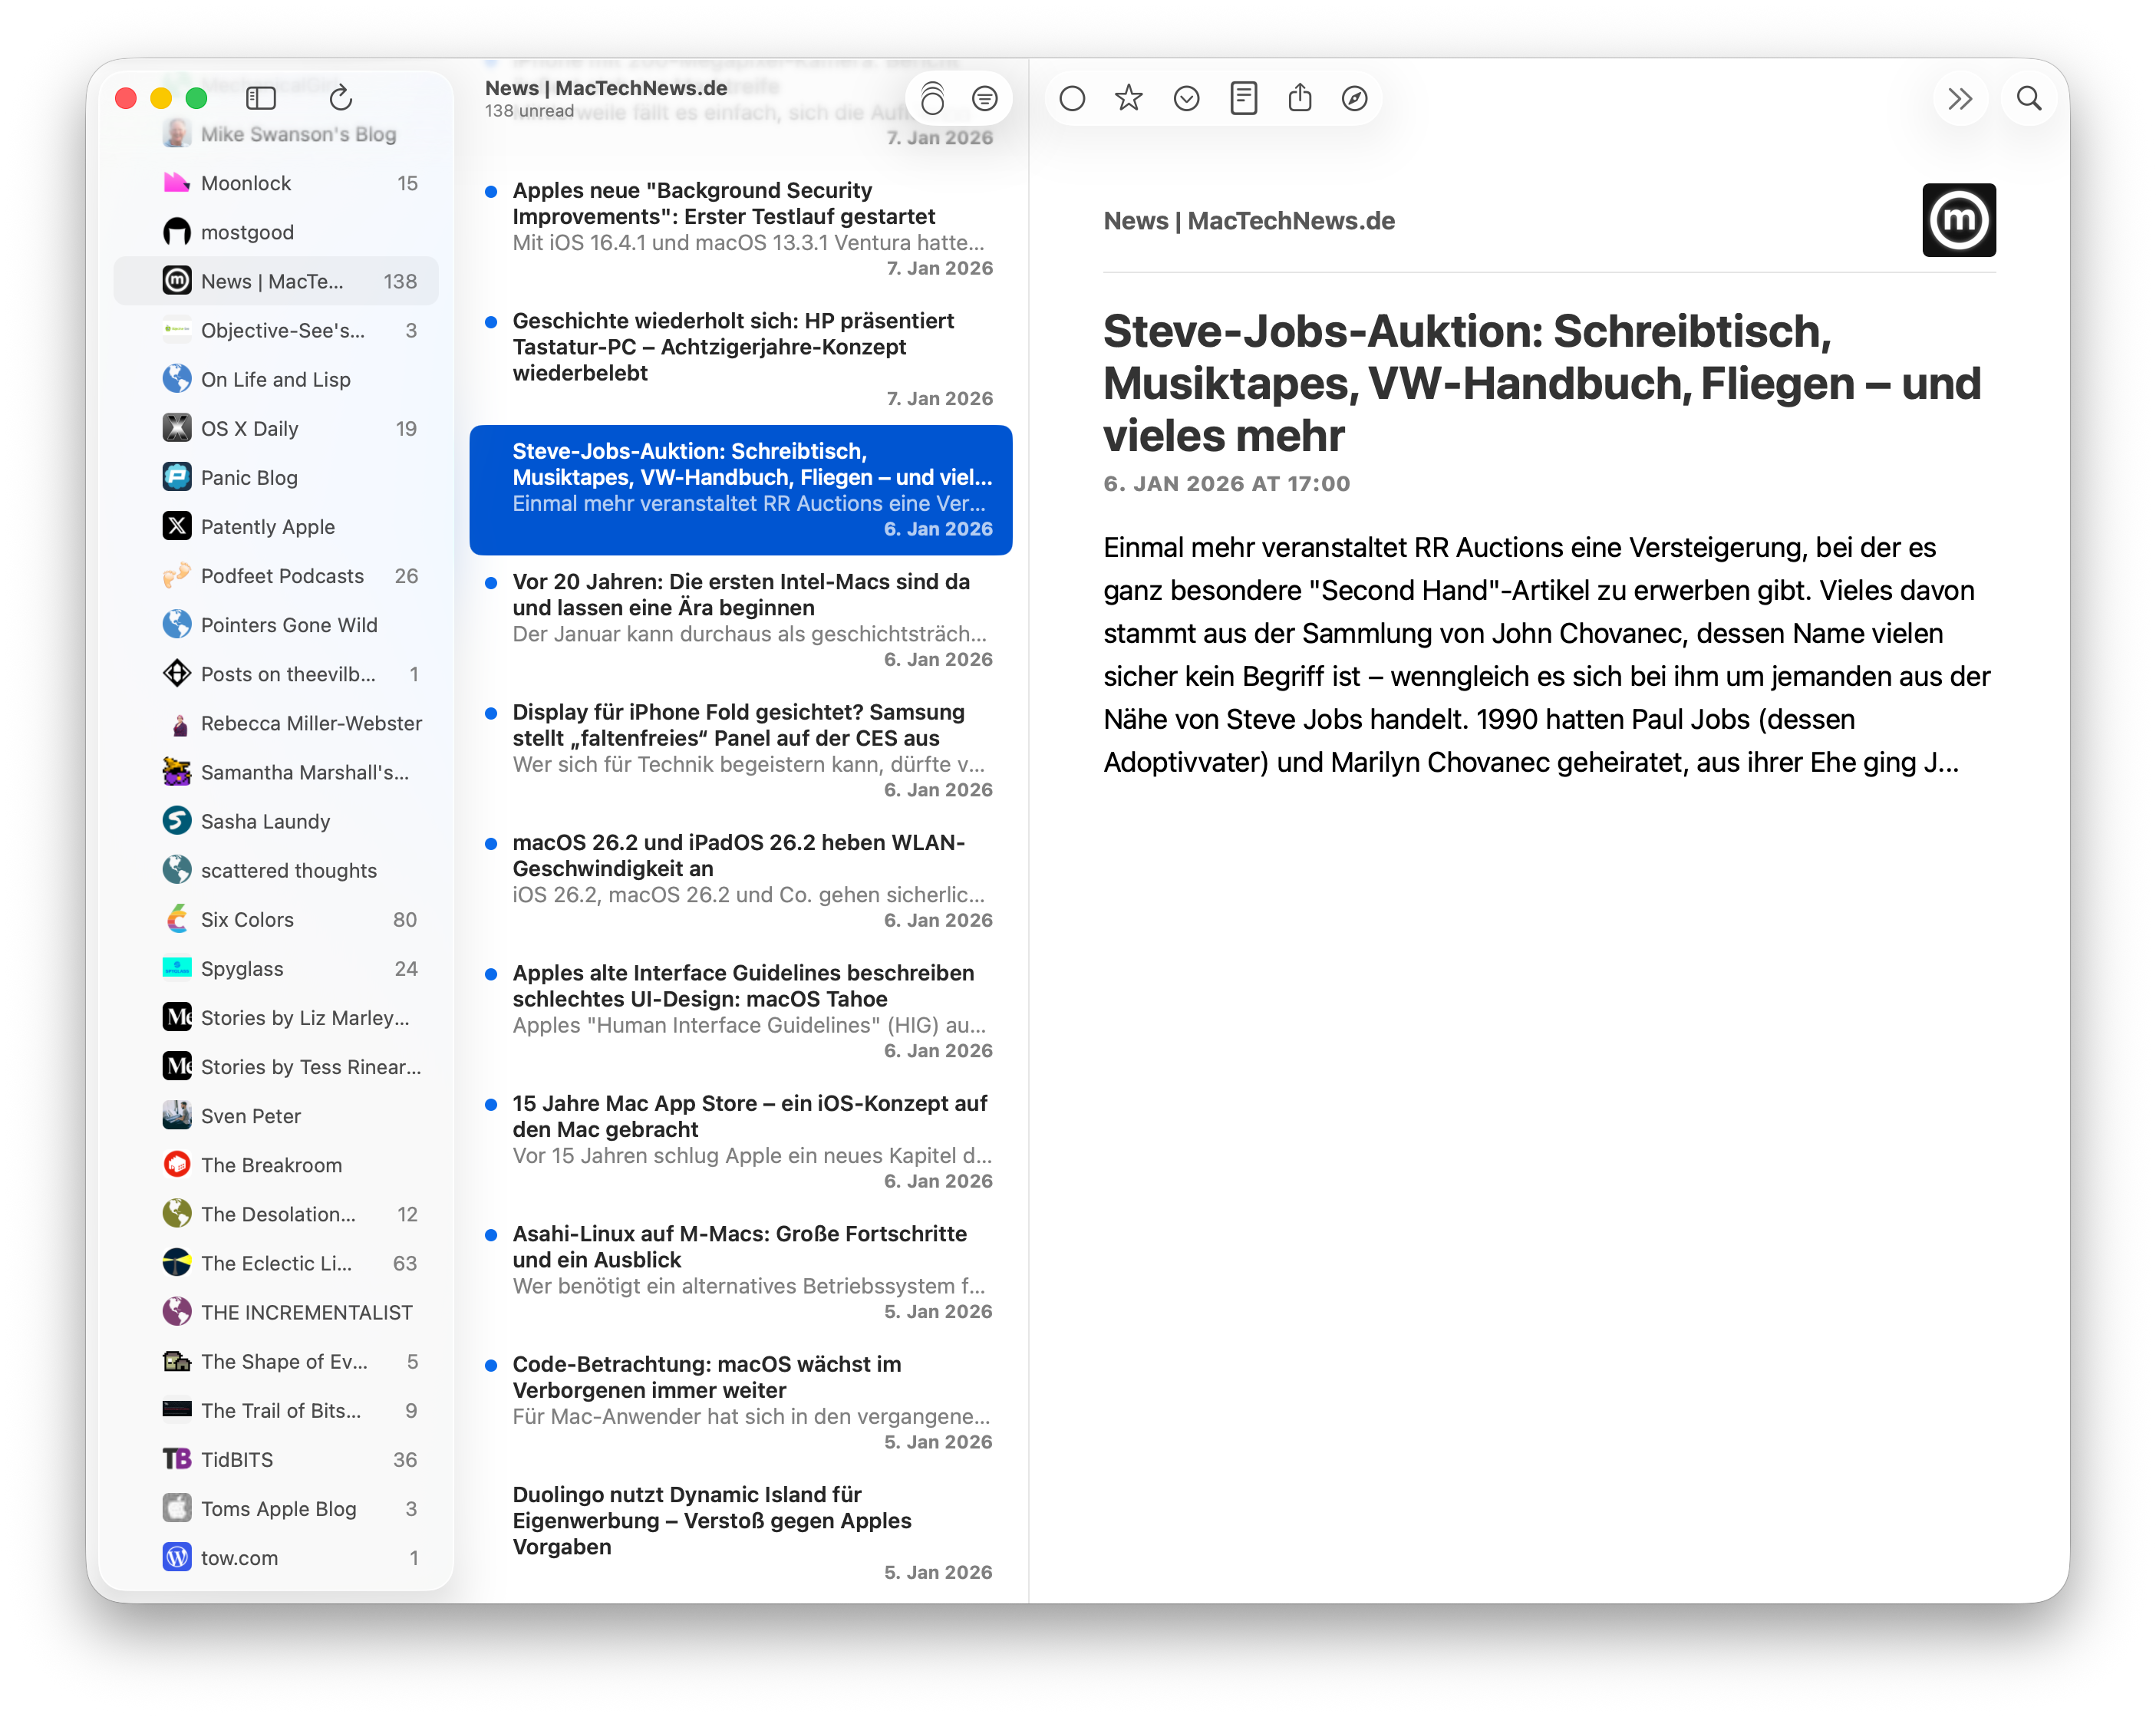Image resolution: width=2156 pixels, height=1717 pixels.
Task: Click the refresh feeds icon
Action: (340, 98)
